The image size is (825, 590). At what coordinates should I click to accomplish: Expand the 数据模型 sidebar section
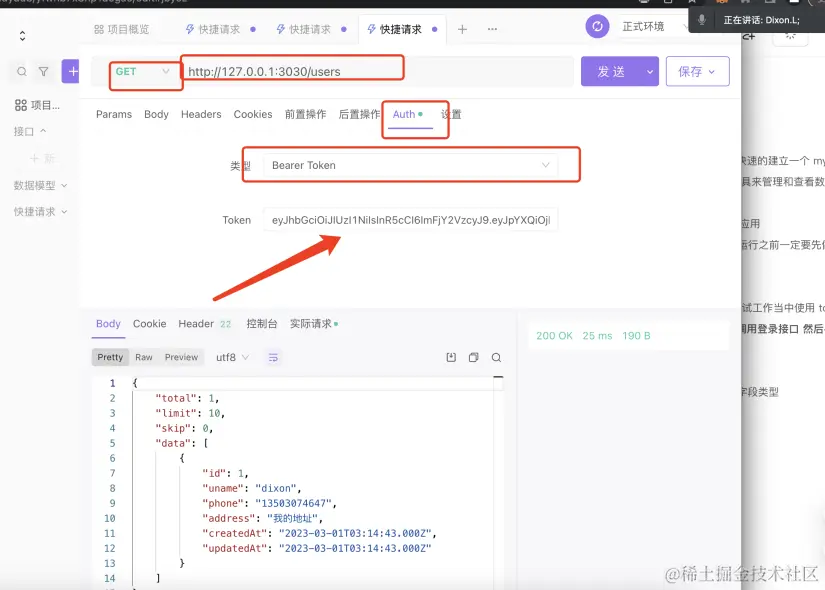(41, 185)
